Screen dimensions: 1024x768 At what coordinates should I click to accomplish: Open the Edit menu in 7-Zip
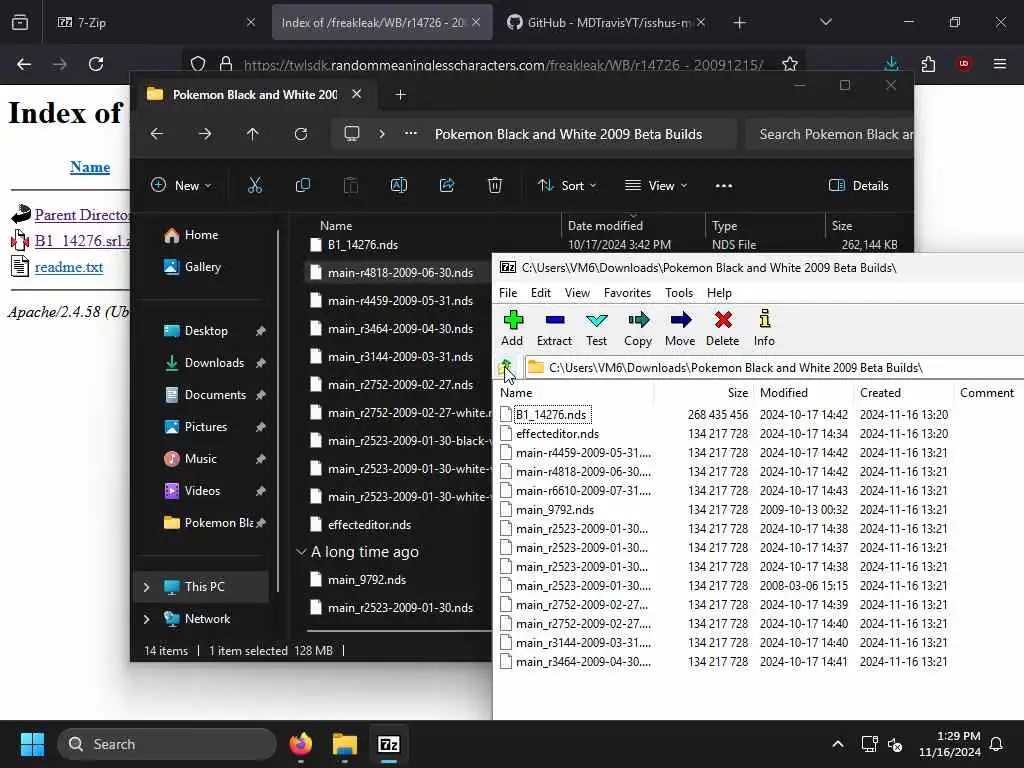[x=541, y=293]
